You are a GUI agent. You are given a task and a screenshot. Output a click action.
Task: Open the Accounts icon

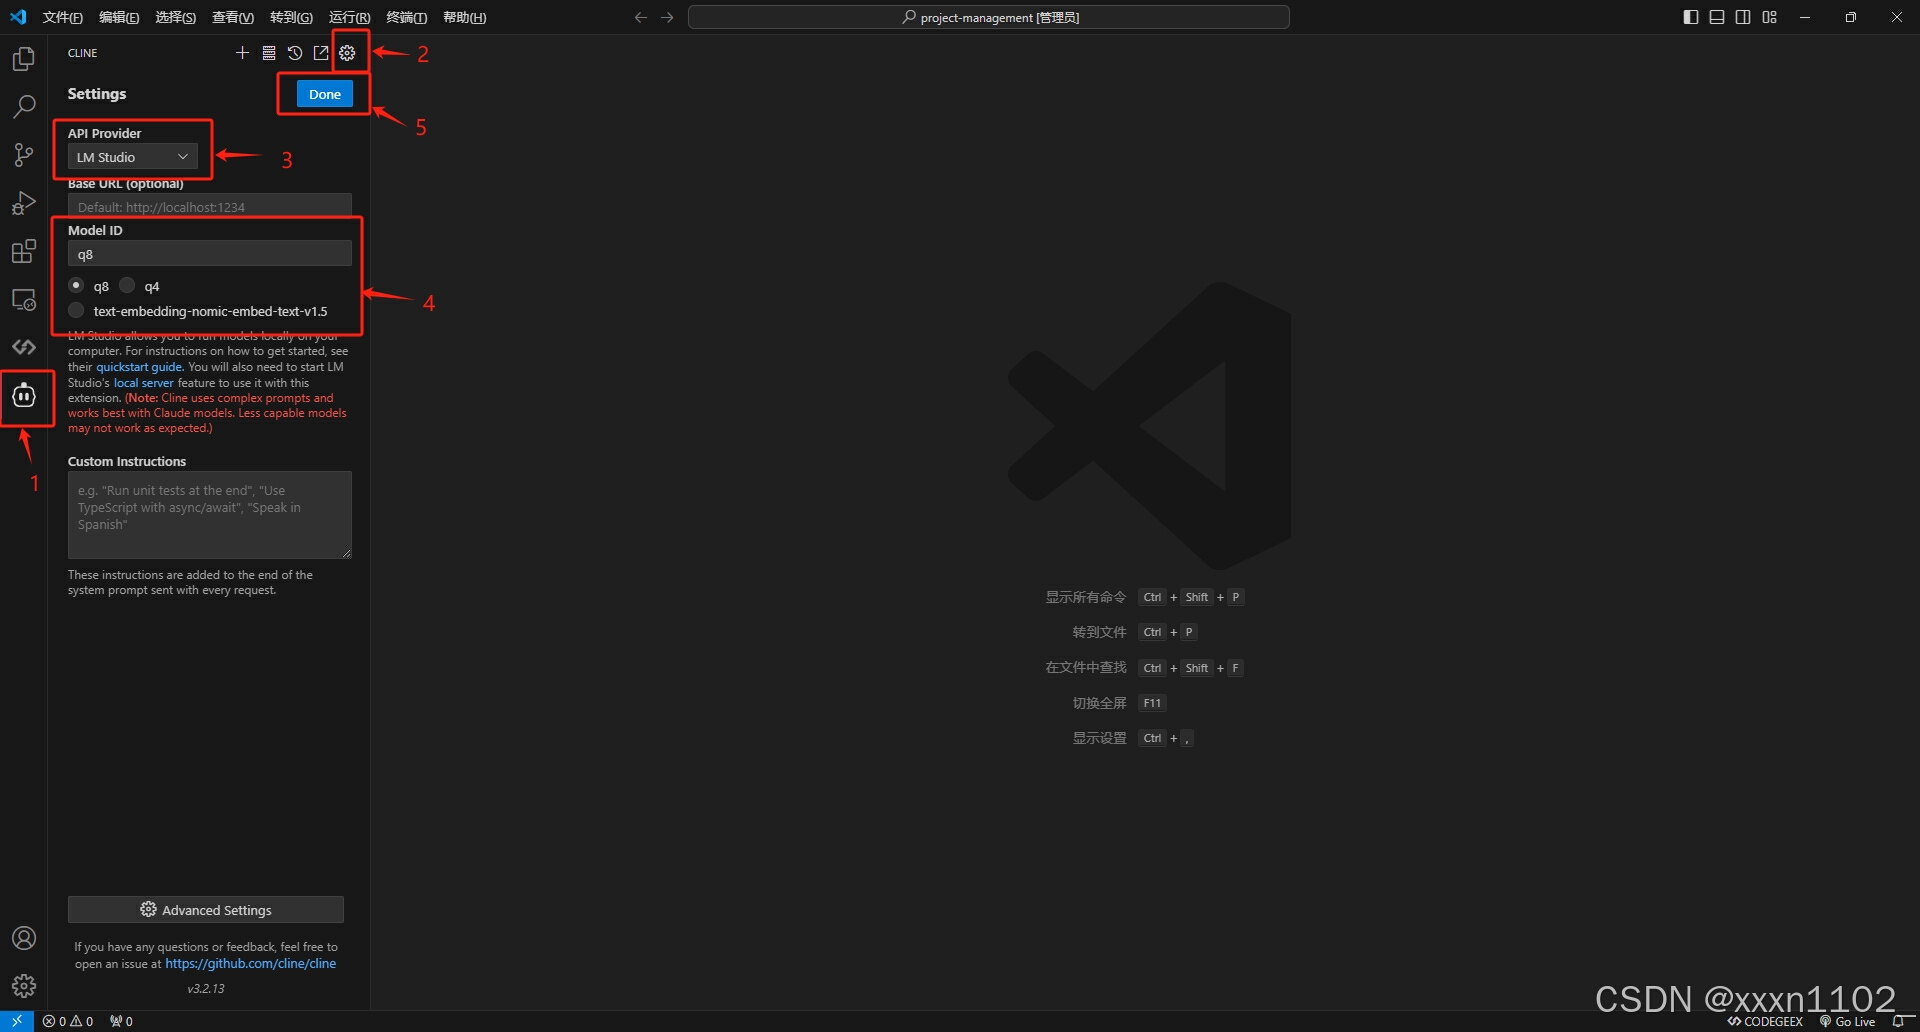24,938
